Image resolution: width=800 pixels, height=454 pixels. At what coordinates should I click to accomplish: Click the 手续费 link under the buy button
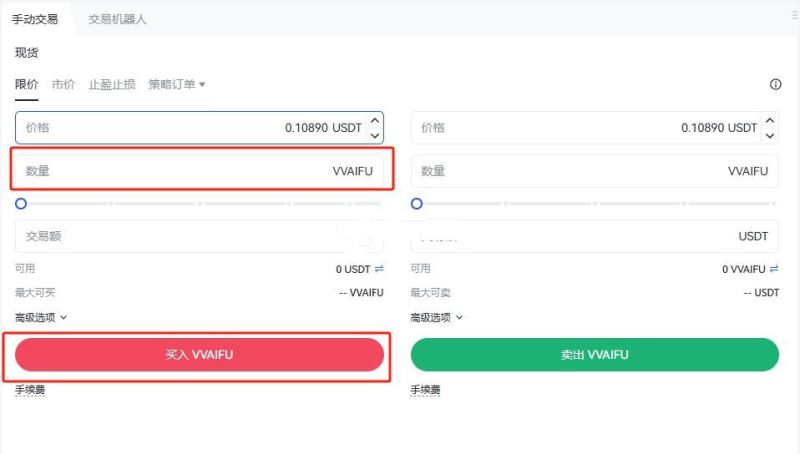click(x=30, y=390)
